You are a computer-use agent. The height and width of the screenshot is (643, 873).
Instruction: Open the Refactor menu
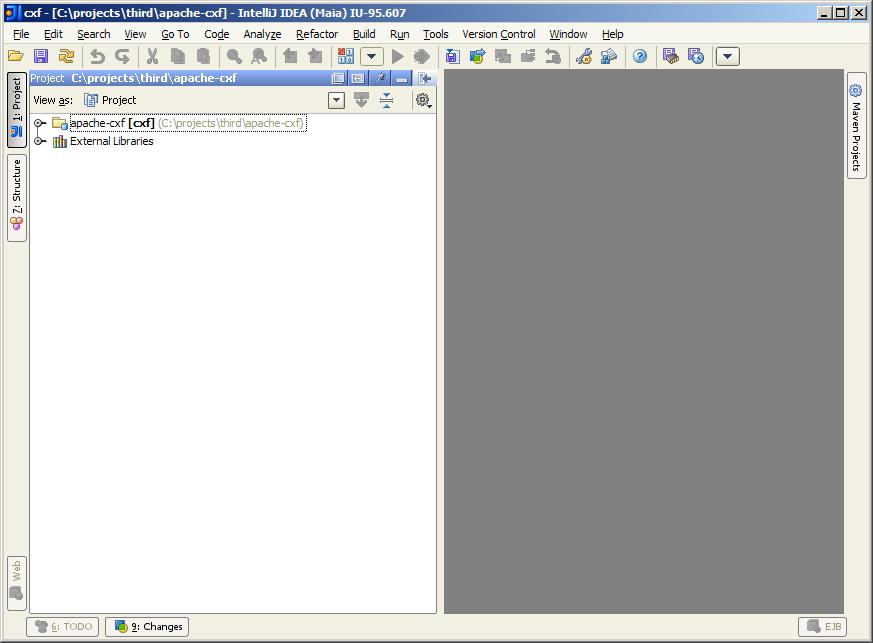click(x=317, y=34)
